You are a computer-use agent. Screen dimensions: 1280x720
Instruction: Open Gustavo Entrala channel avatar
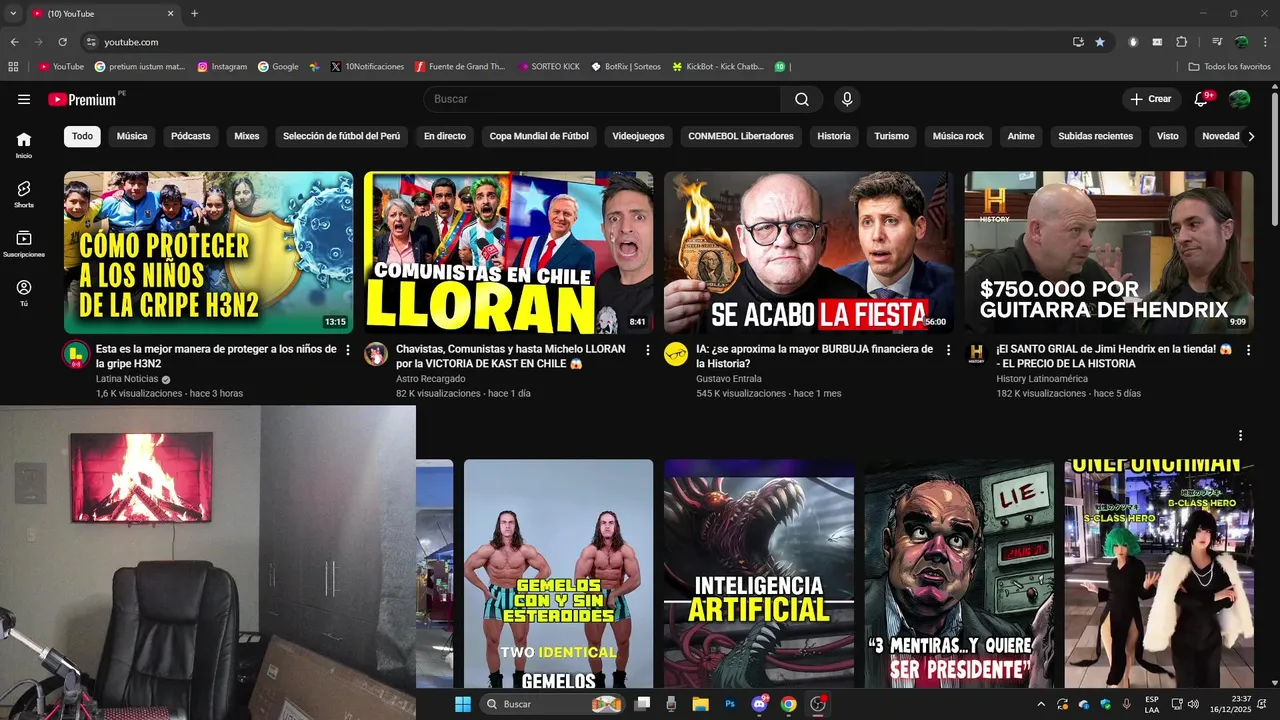(676, 354)
